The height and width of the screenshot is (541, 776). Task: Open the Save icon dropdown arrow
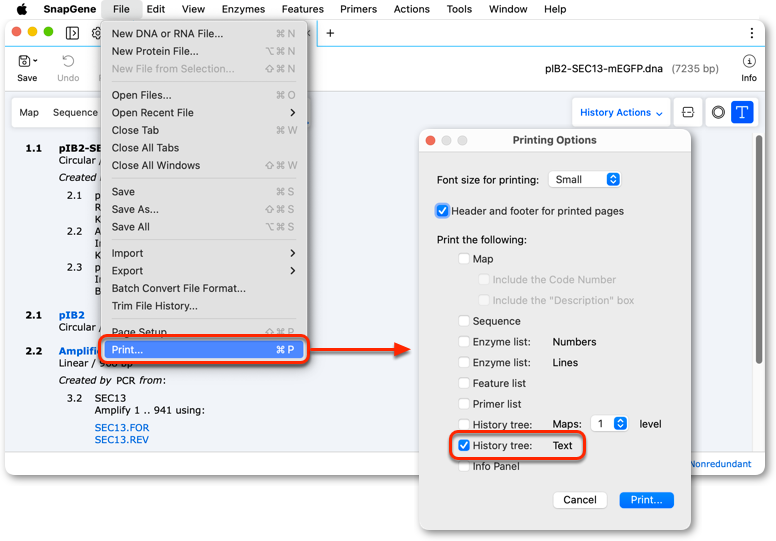tap(35, 61)
